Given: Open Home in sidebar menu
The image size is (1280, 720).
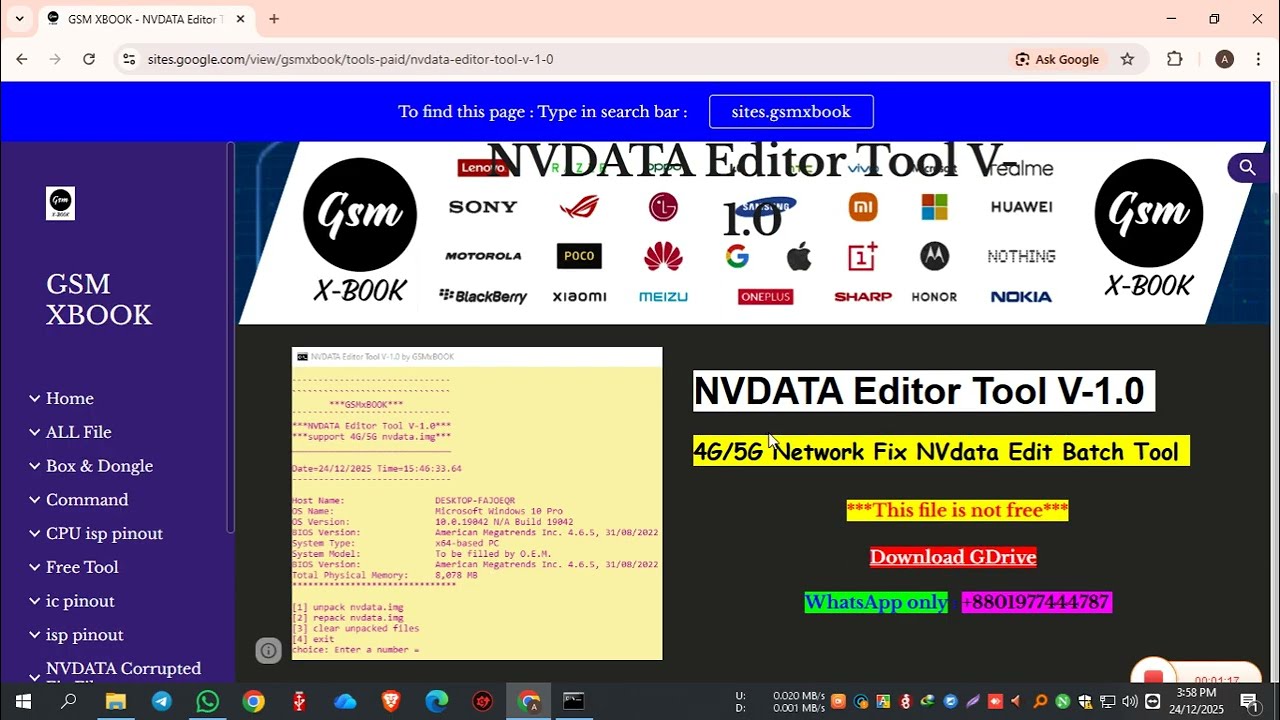Looking at the screenshot, I should click(70, 398).
